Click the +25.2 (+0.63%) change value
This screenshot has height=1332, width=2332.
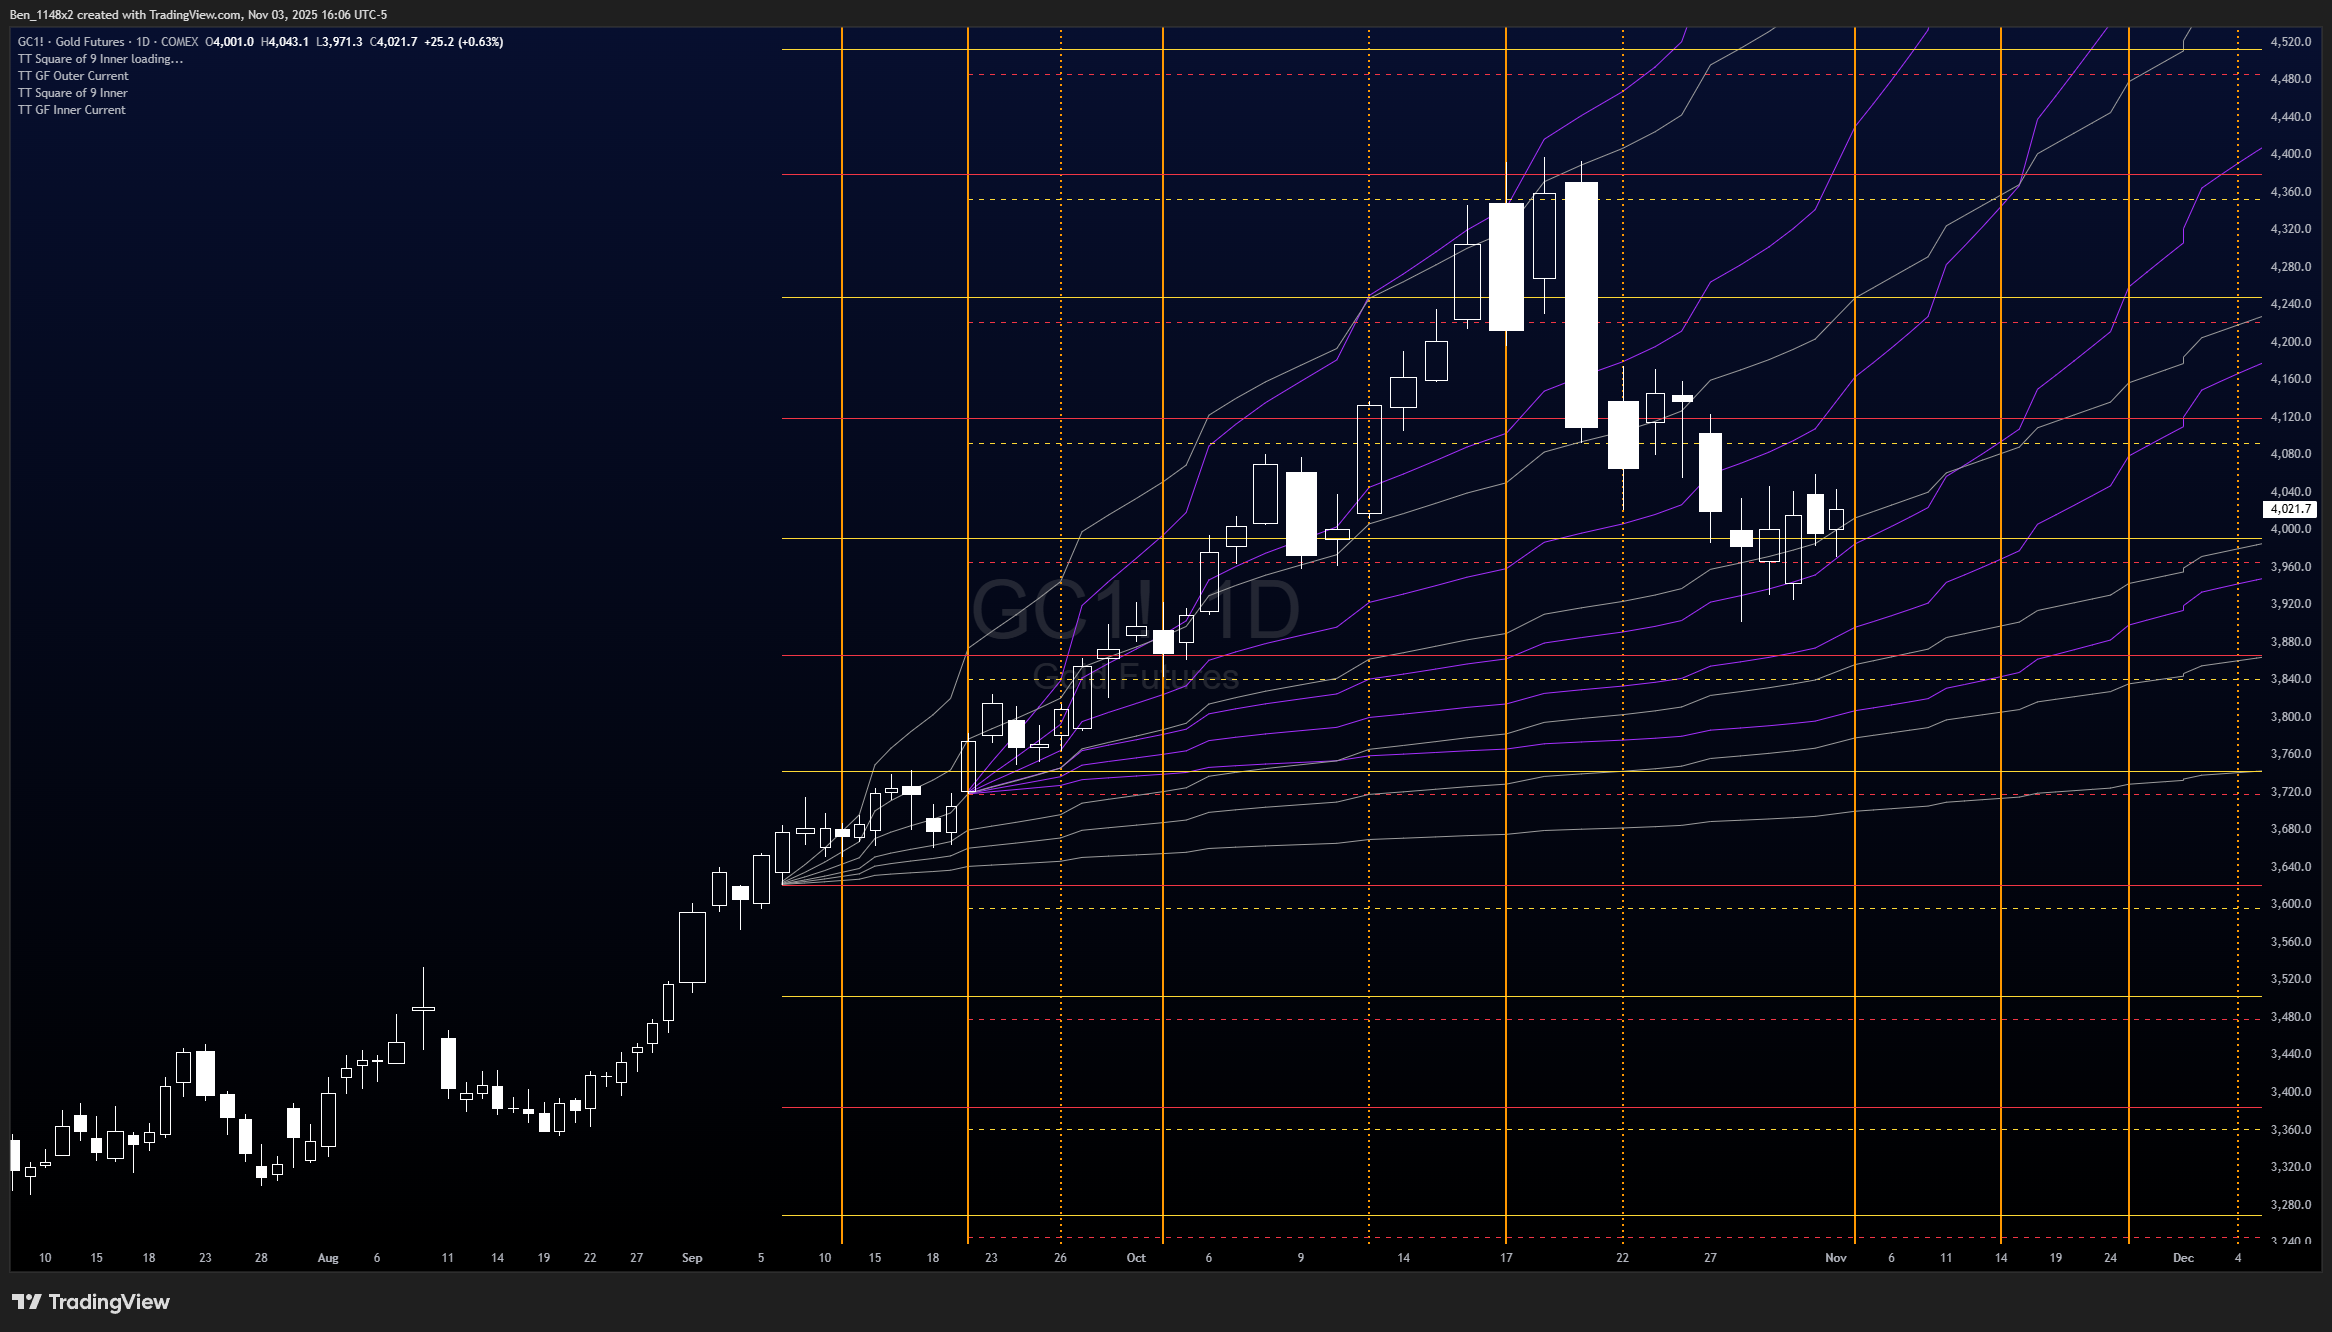point(463,42)
